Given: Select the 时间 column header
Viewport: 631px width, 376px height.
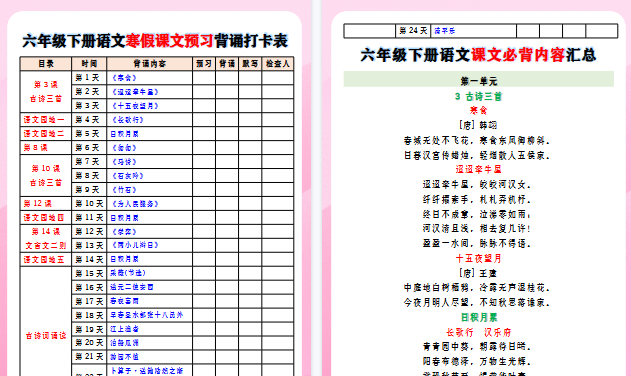Looking at the screenshot, I should click(89, 64).
